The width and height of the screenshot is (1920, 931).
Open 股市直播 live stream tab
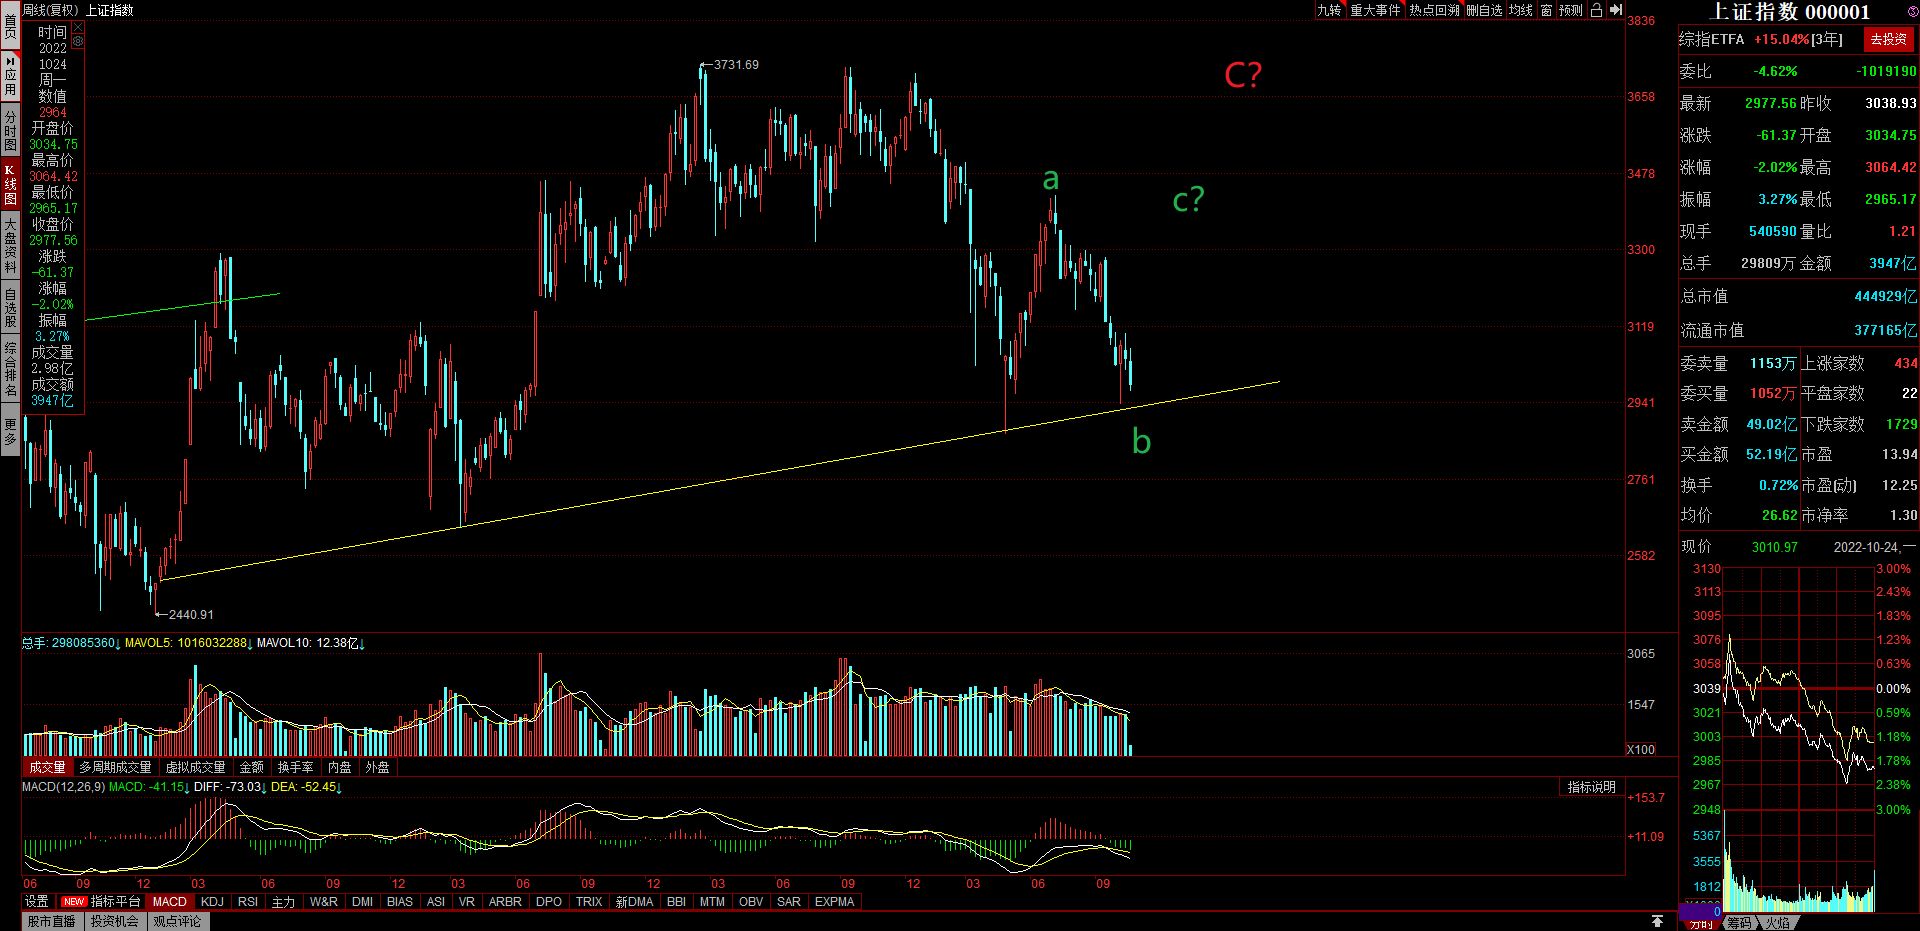pyautogui.click(x=51, y=921)
